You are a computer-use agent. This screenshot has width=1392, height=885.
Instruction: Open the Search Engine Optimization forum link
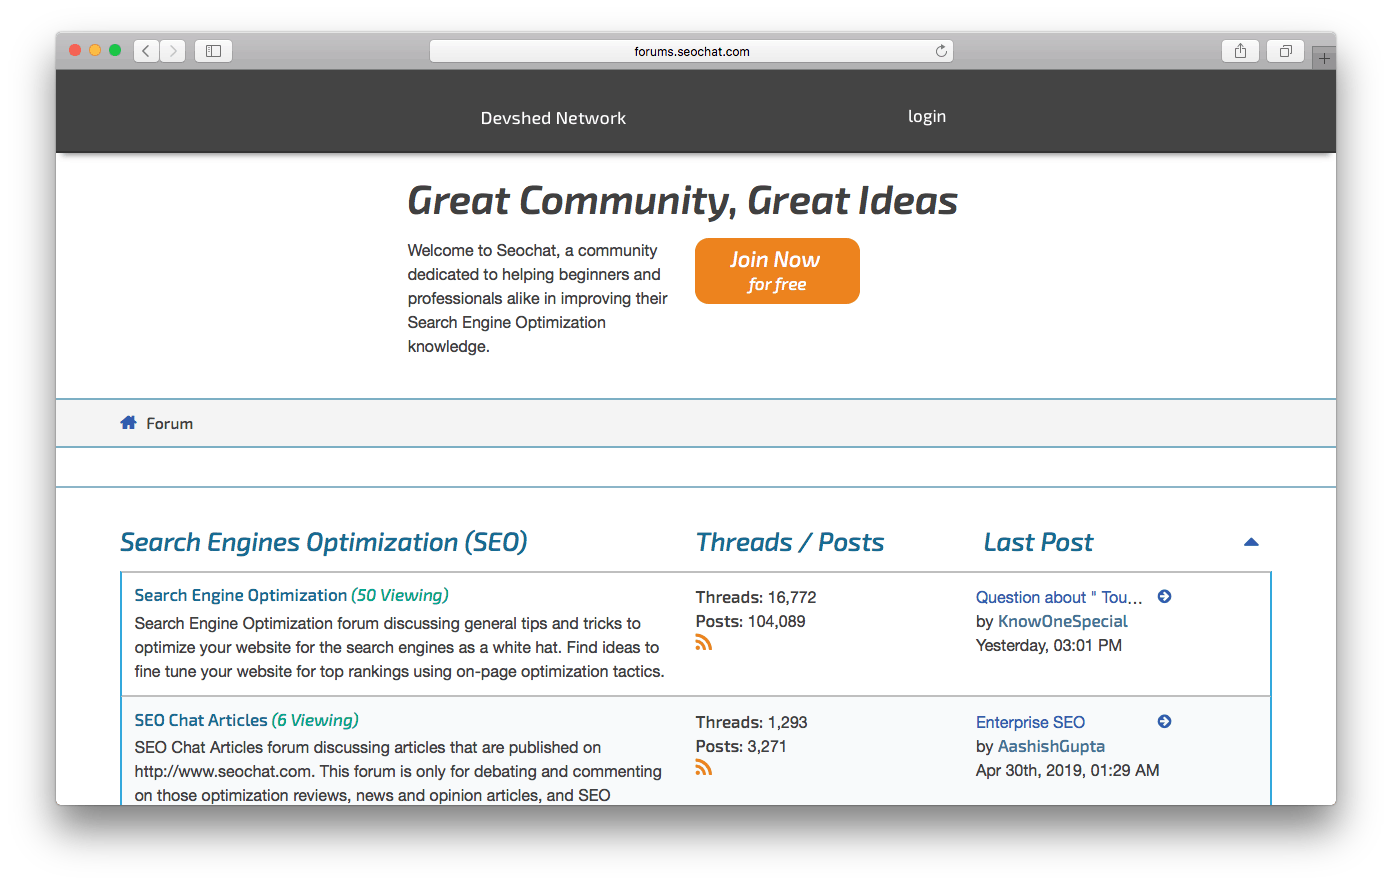(241, 595)
